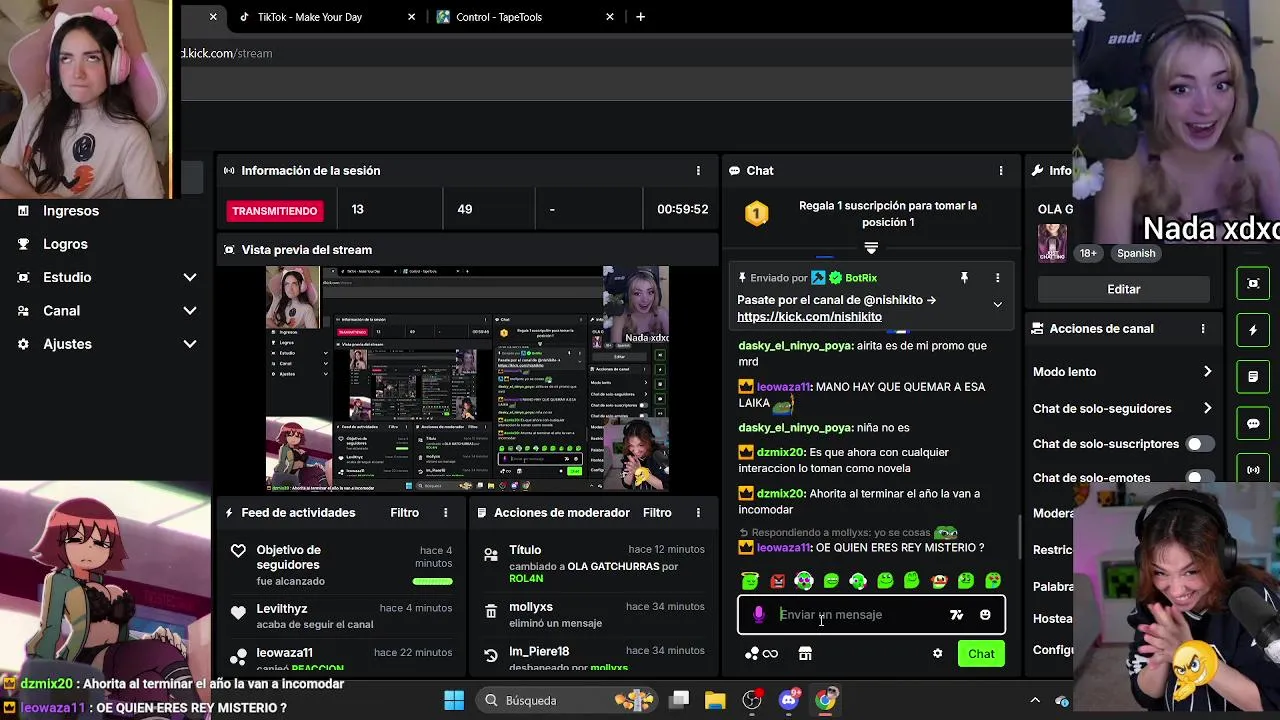Viewport: 1280px width, 720px height.
Task: Toggle Chat de solo-suscriptores switch
Action: (x=1199, y=444)
